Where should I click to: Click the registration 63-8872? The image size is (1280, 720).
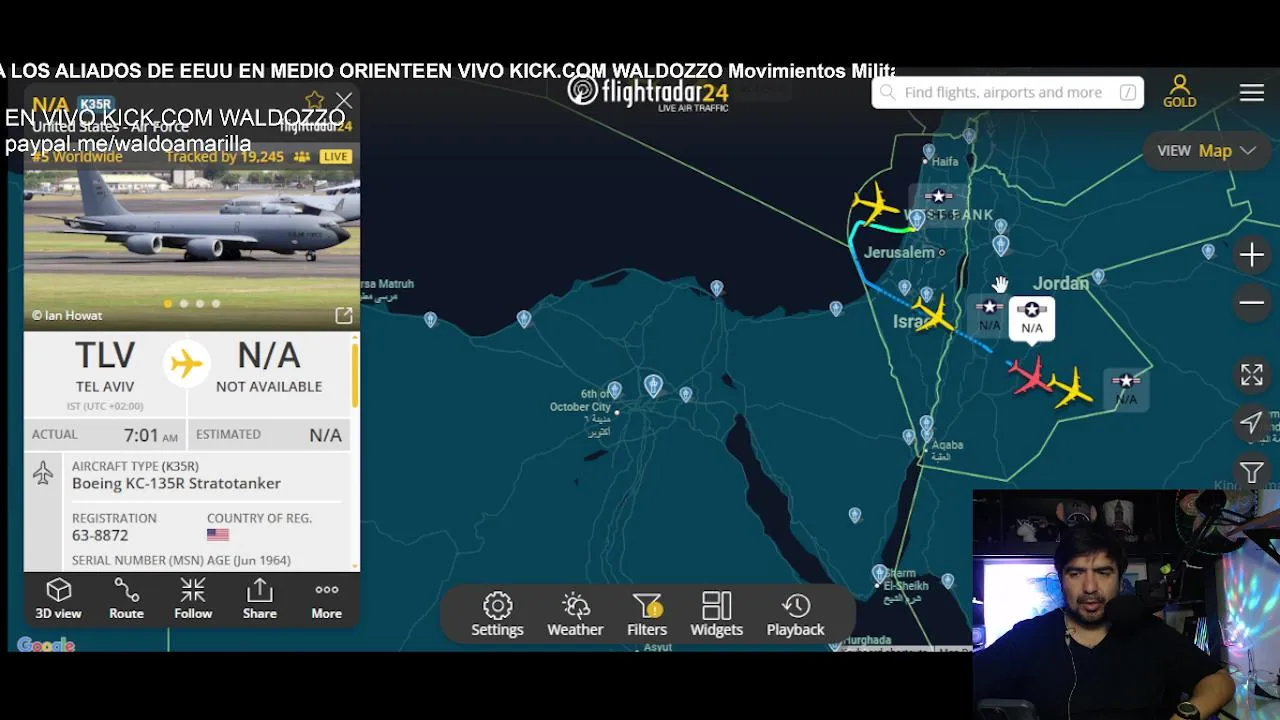click(x=100, y=536)
